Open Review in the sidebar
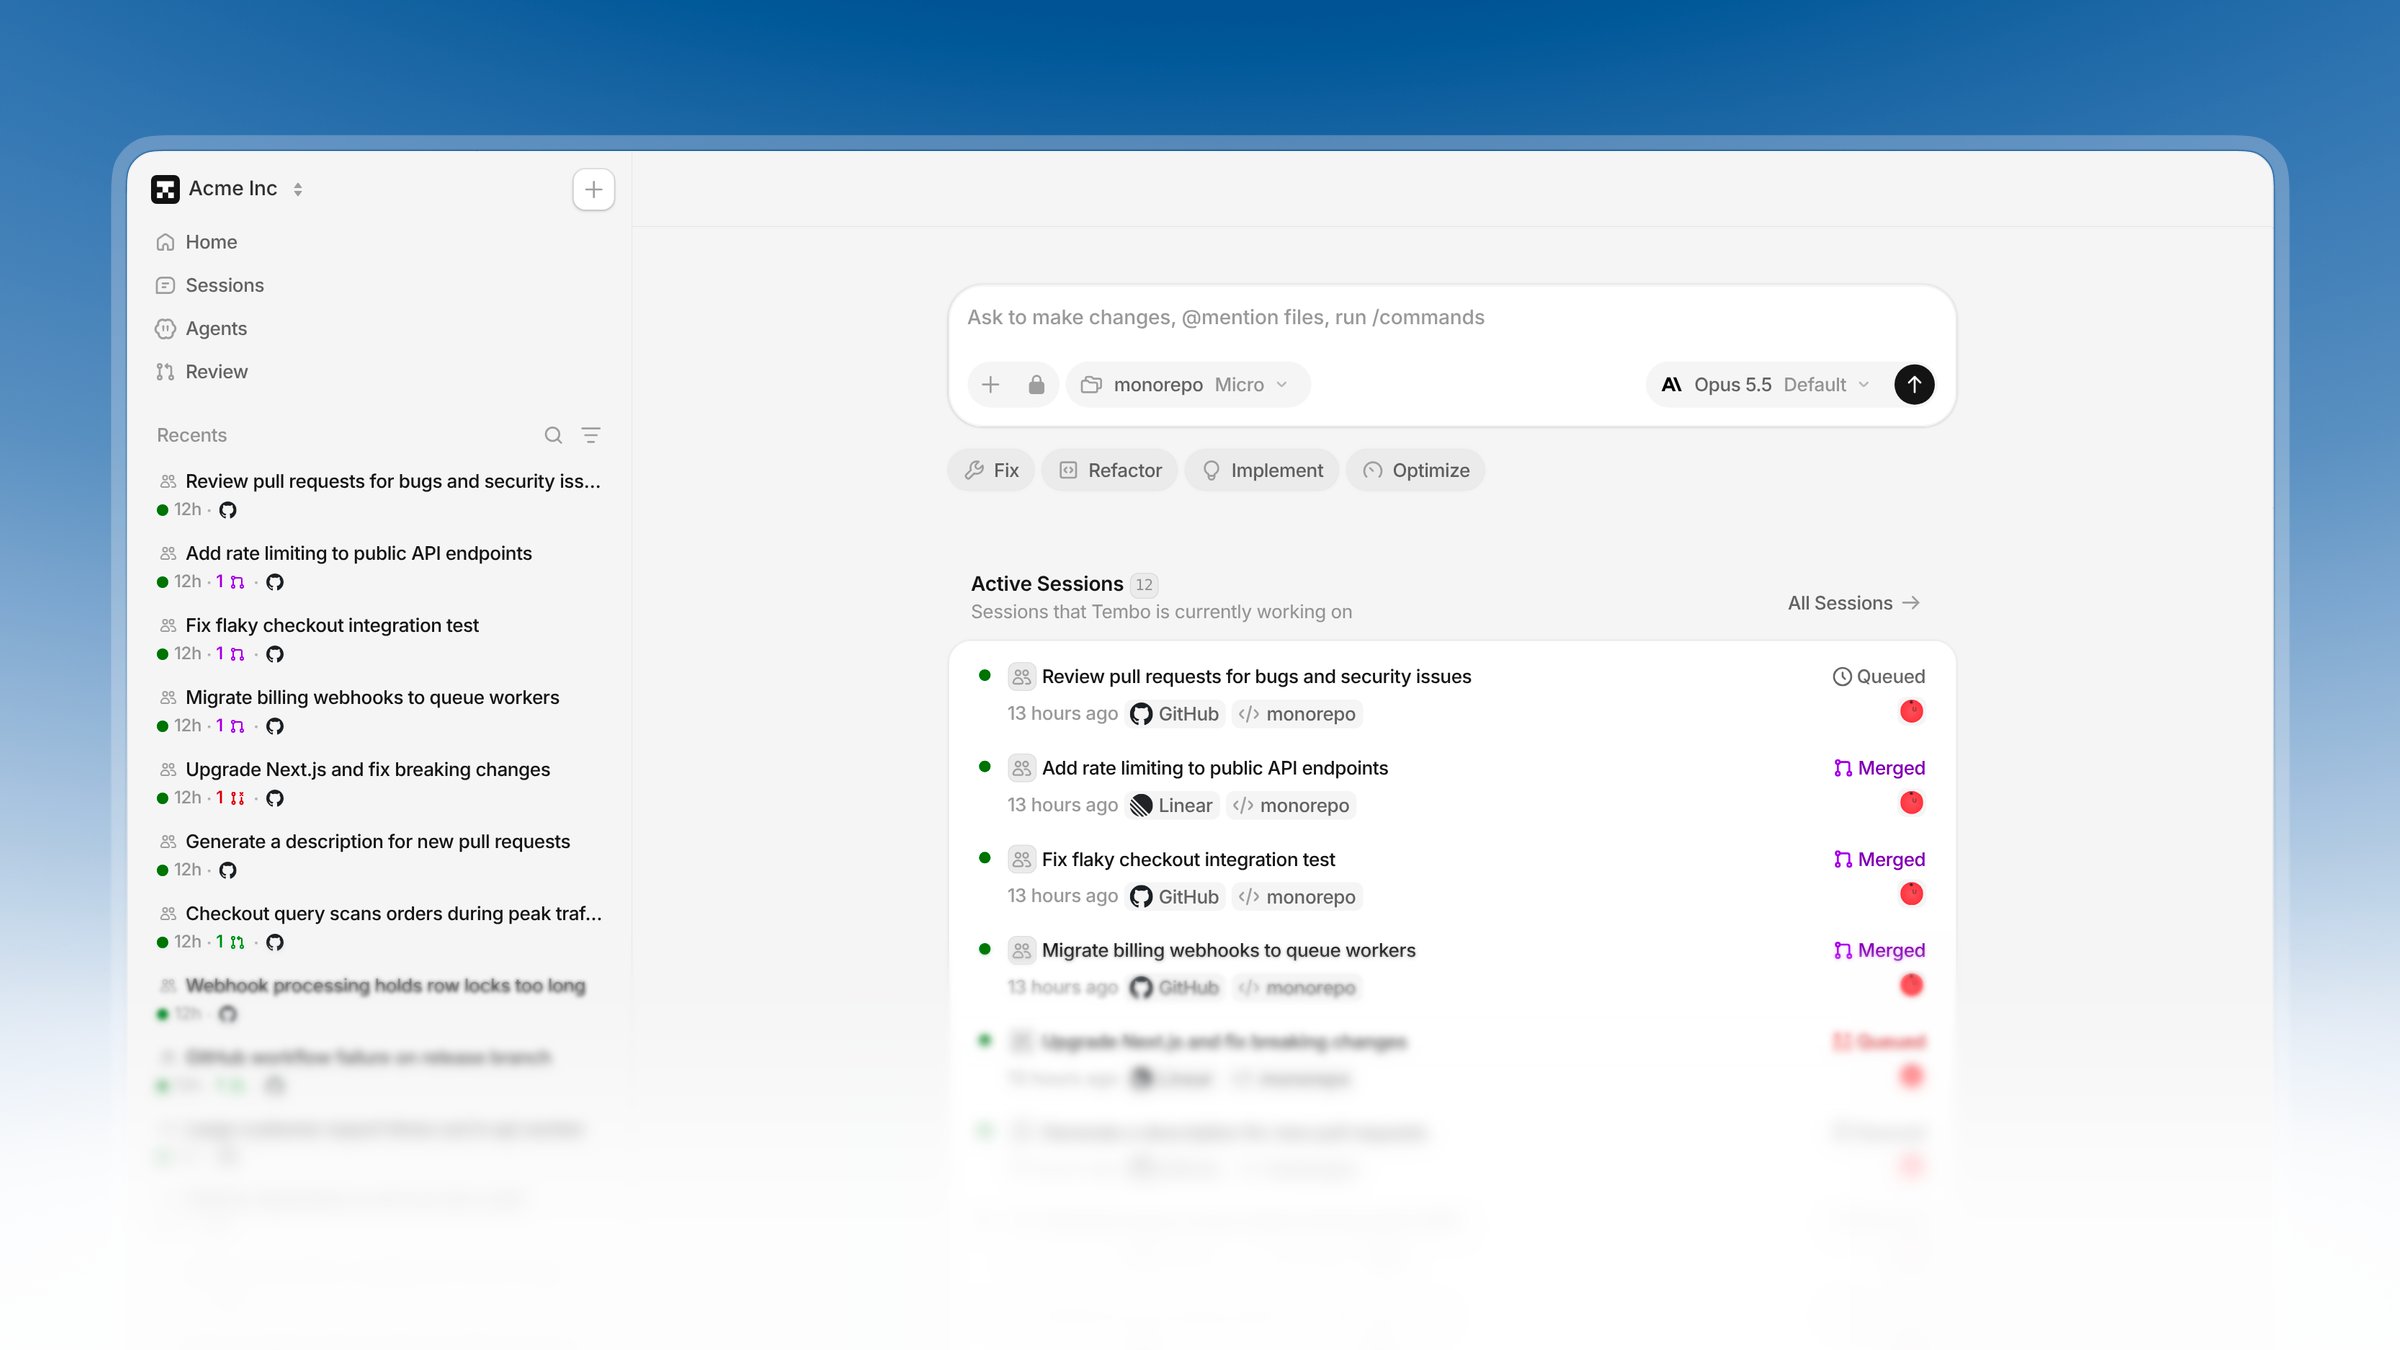The width and height of the screenshot is (2400, 1350). [216, 372]
